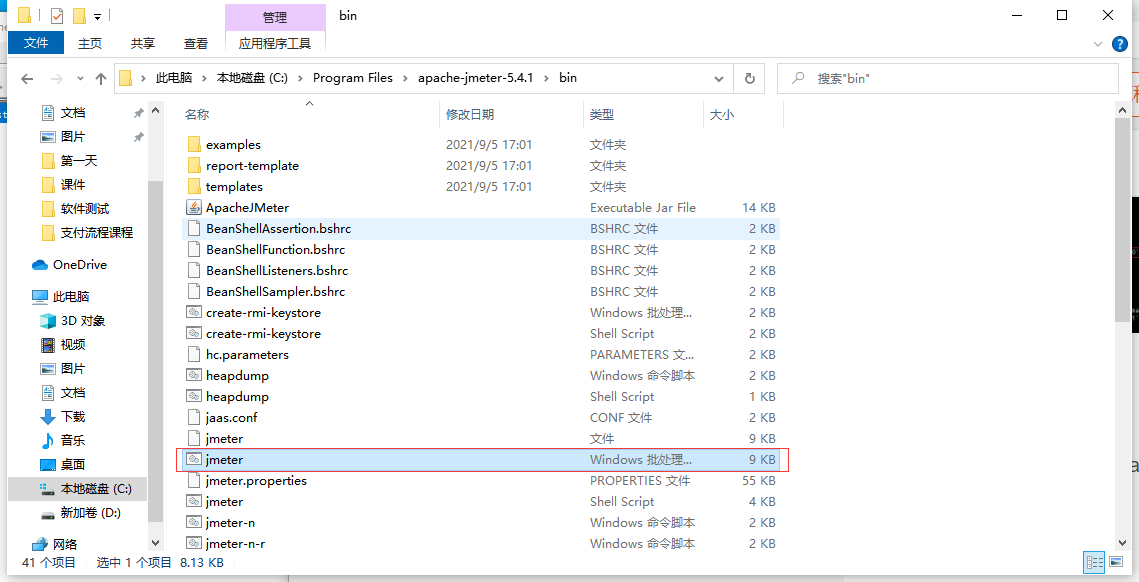This screenshot has width=1139, height=582.
Task: Open 下载 in navigation pane
Action: (73, 416)
